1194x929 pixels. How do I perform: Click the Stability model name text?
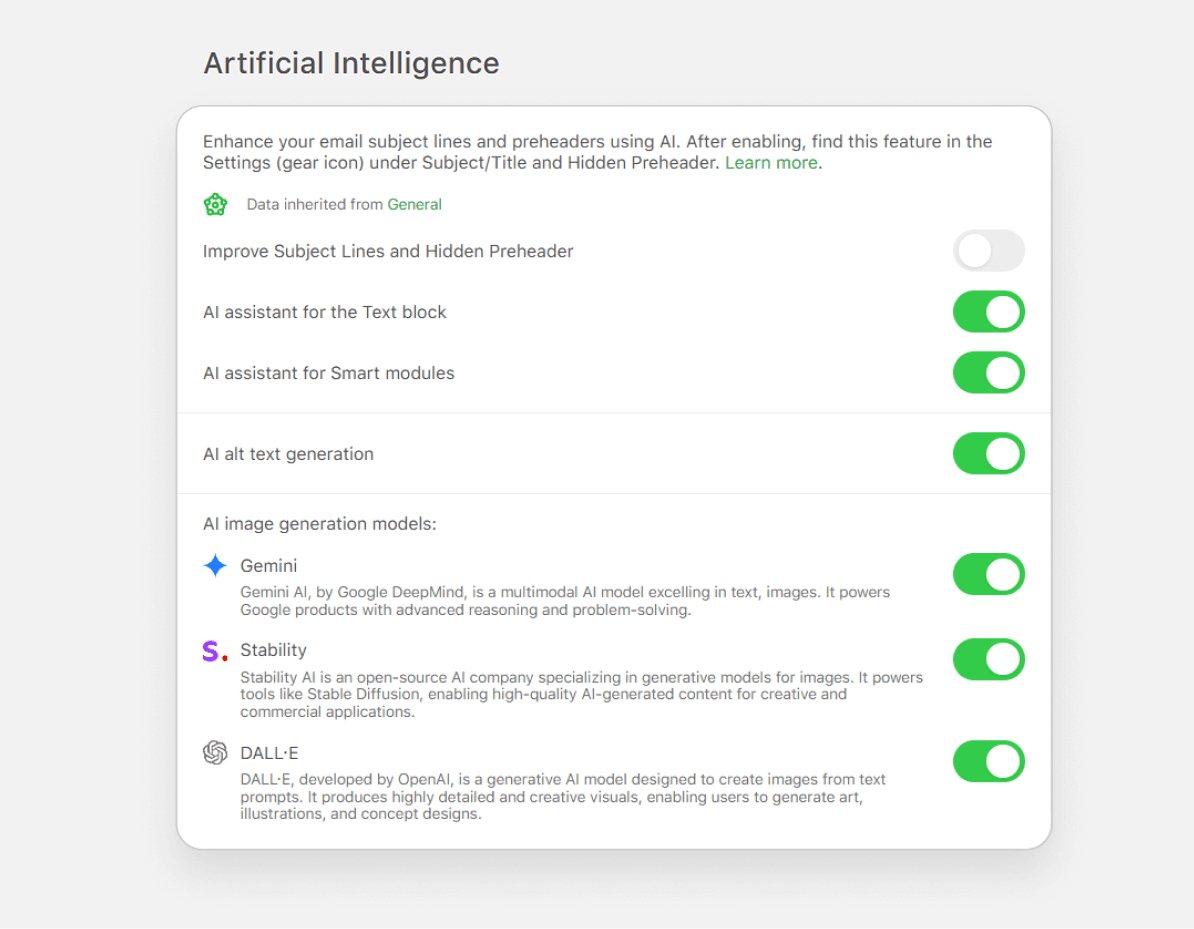273,651
